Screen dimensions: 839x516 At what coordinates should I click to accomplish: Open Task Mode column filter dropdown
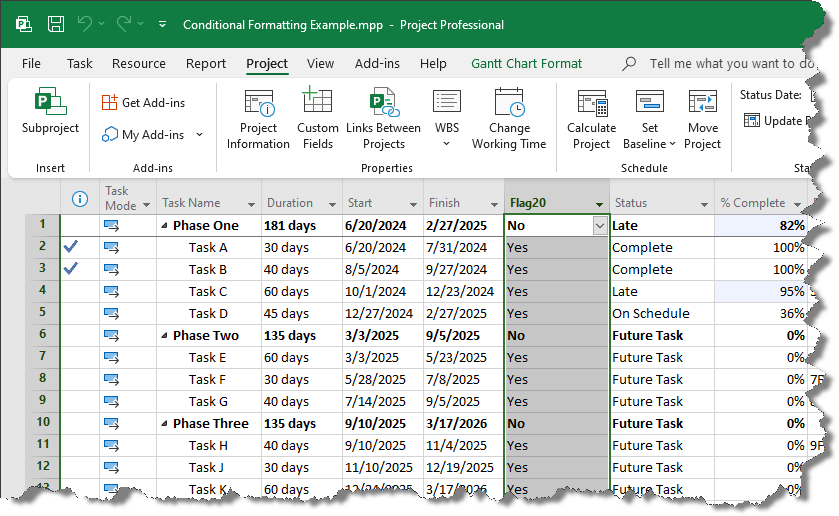pyautogui.click(x=147, y=205)
